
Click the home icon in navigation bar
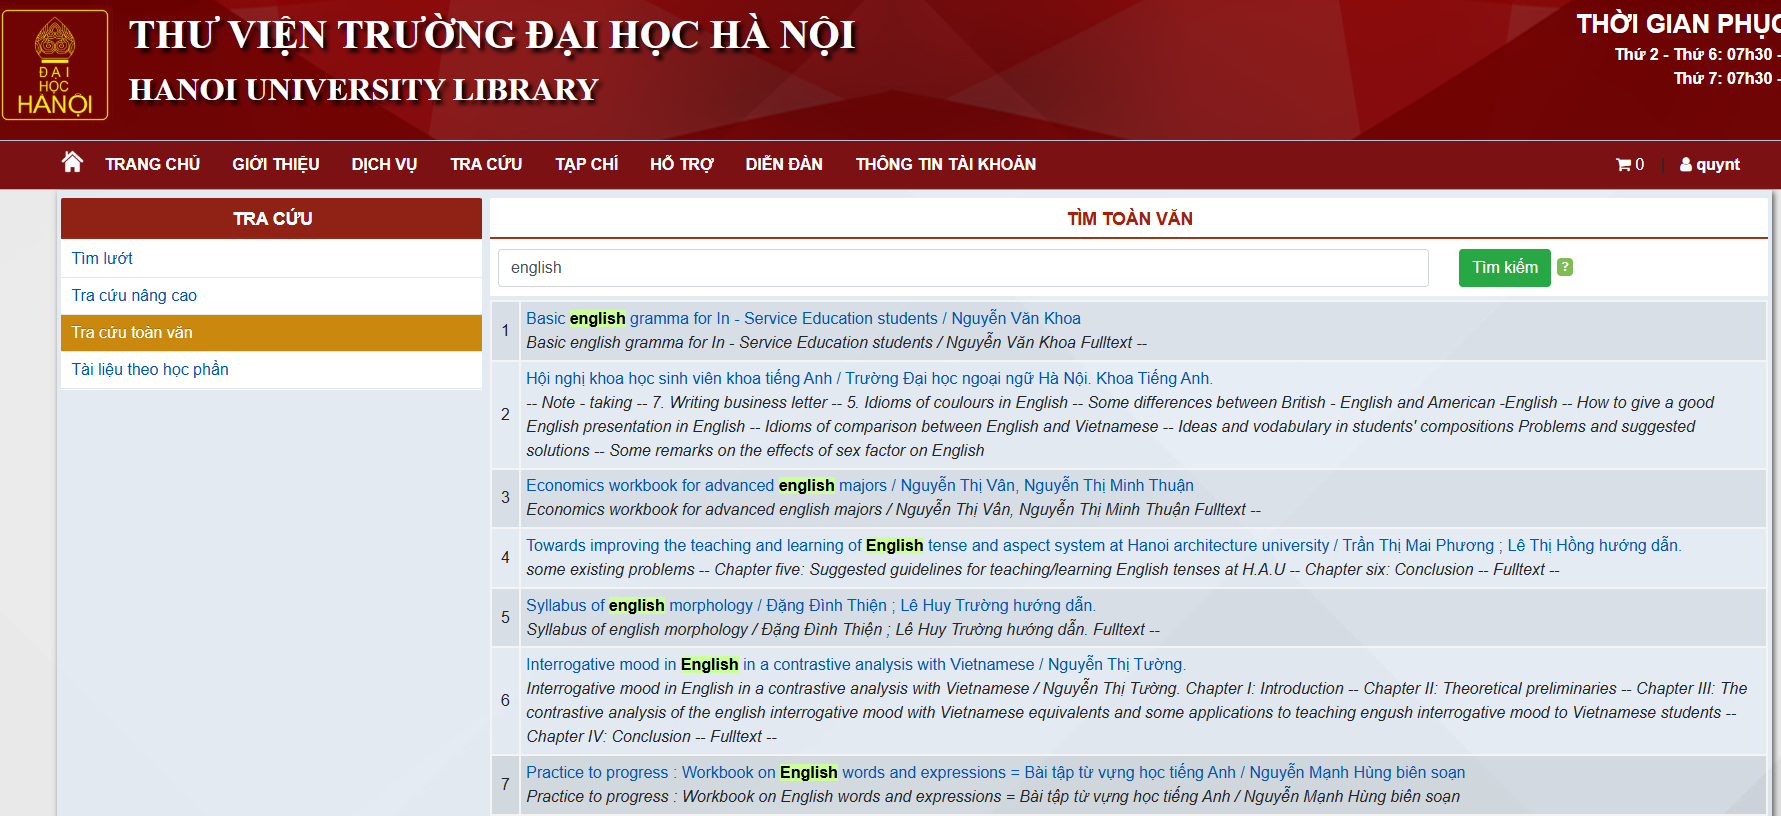(72, 162)
